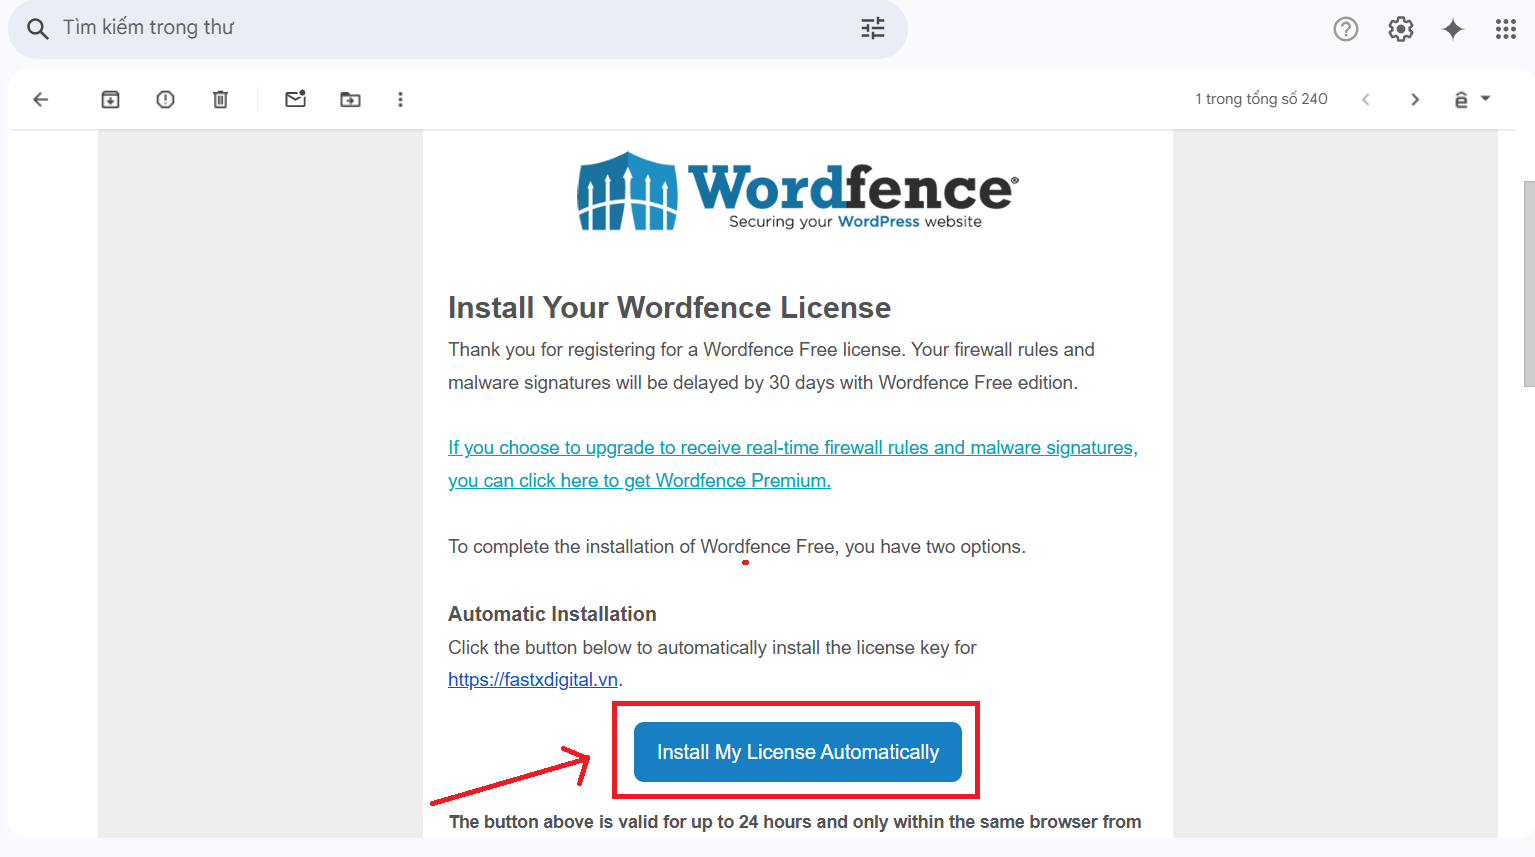
Task: Click the input tools keyboard icon
Action: (x=1461, y=99)
